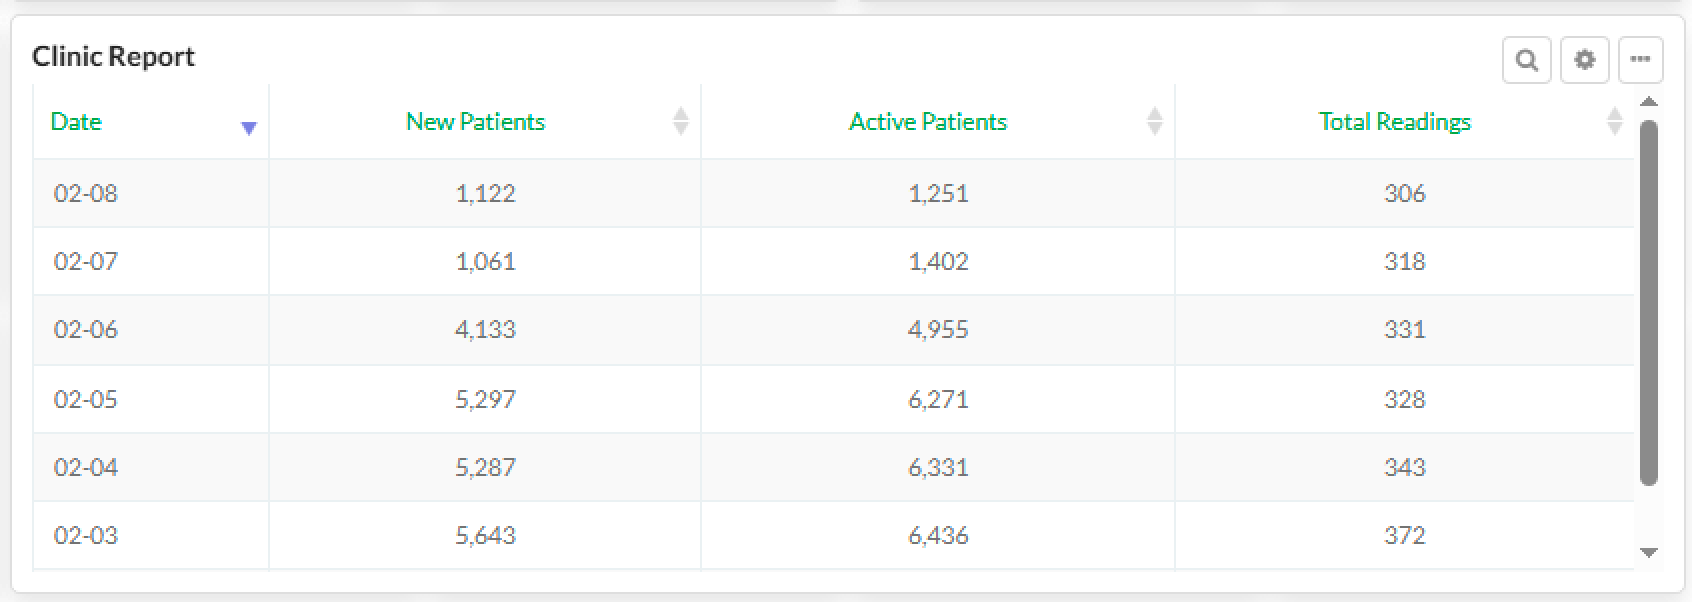The width and height of the screenshot is (1692, 602).
Task: Open the search icon in Clinic Report
Action: 1526,60
